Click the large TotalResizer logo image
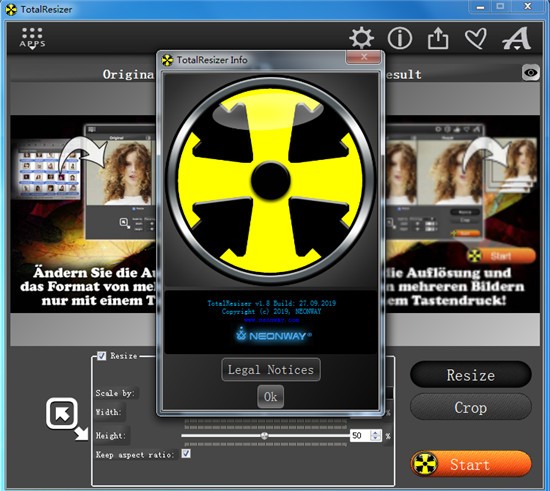 click(270, 180)
